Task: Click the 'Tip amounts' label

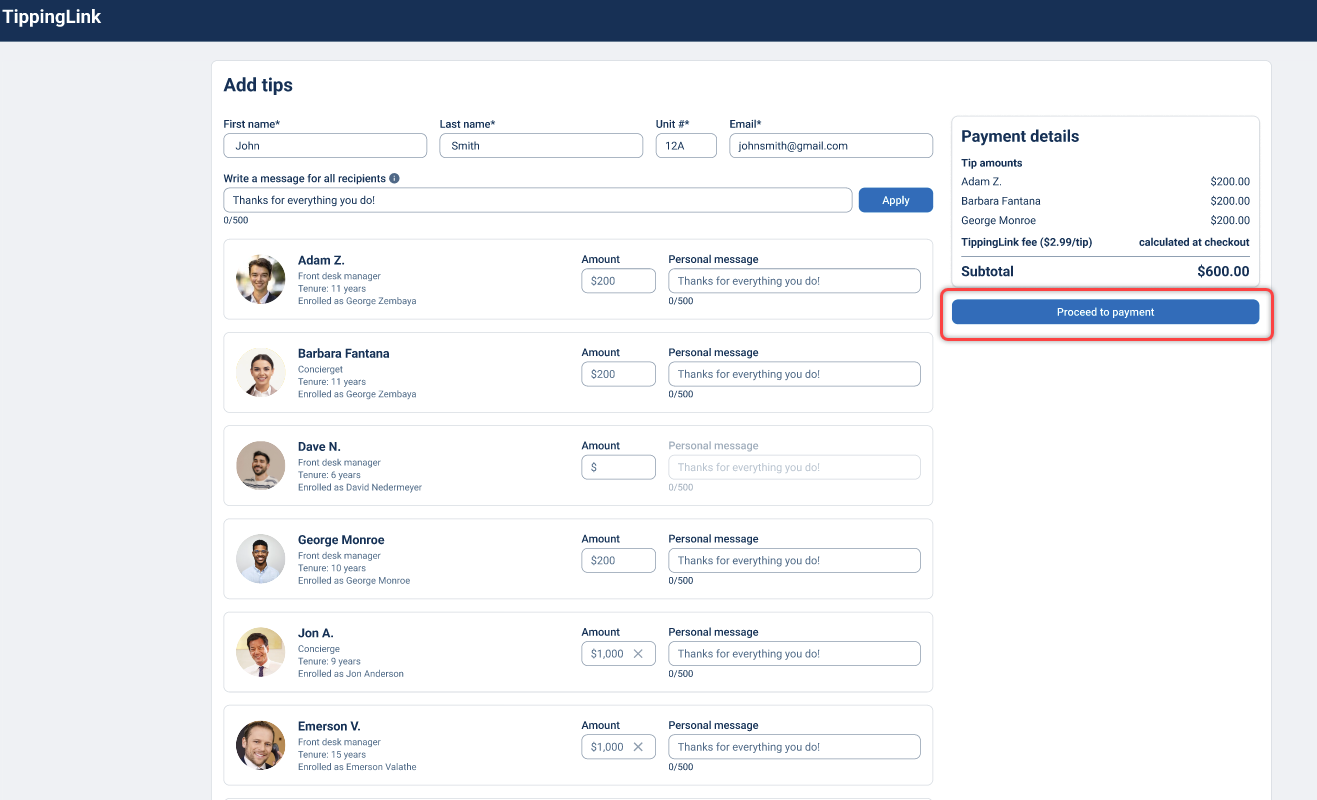Action: (992, 163)
